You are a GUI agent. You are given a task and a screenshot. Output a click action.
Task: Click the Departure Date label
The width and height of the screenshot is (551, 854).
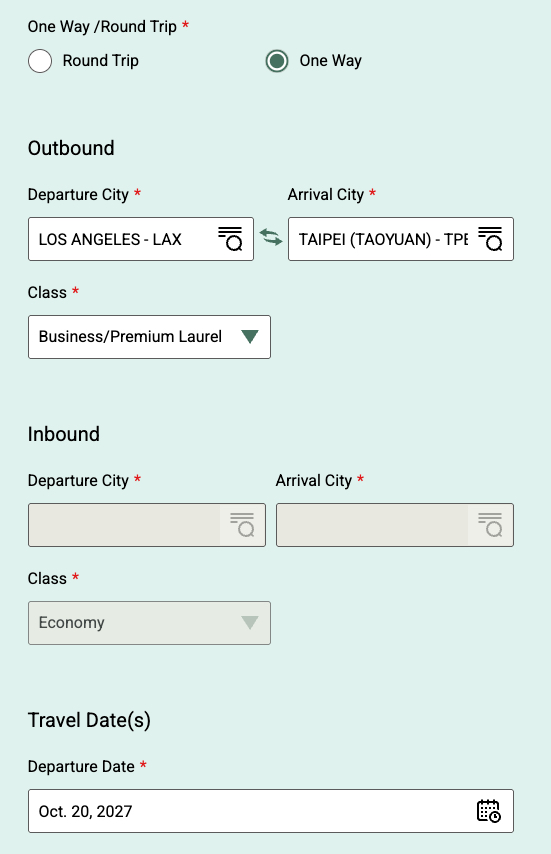click(81, 766)
